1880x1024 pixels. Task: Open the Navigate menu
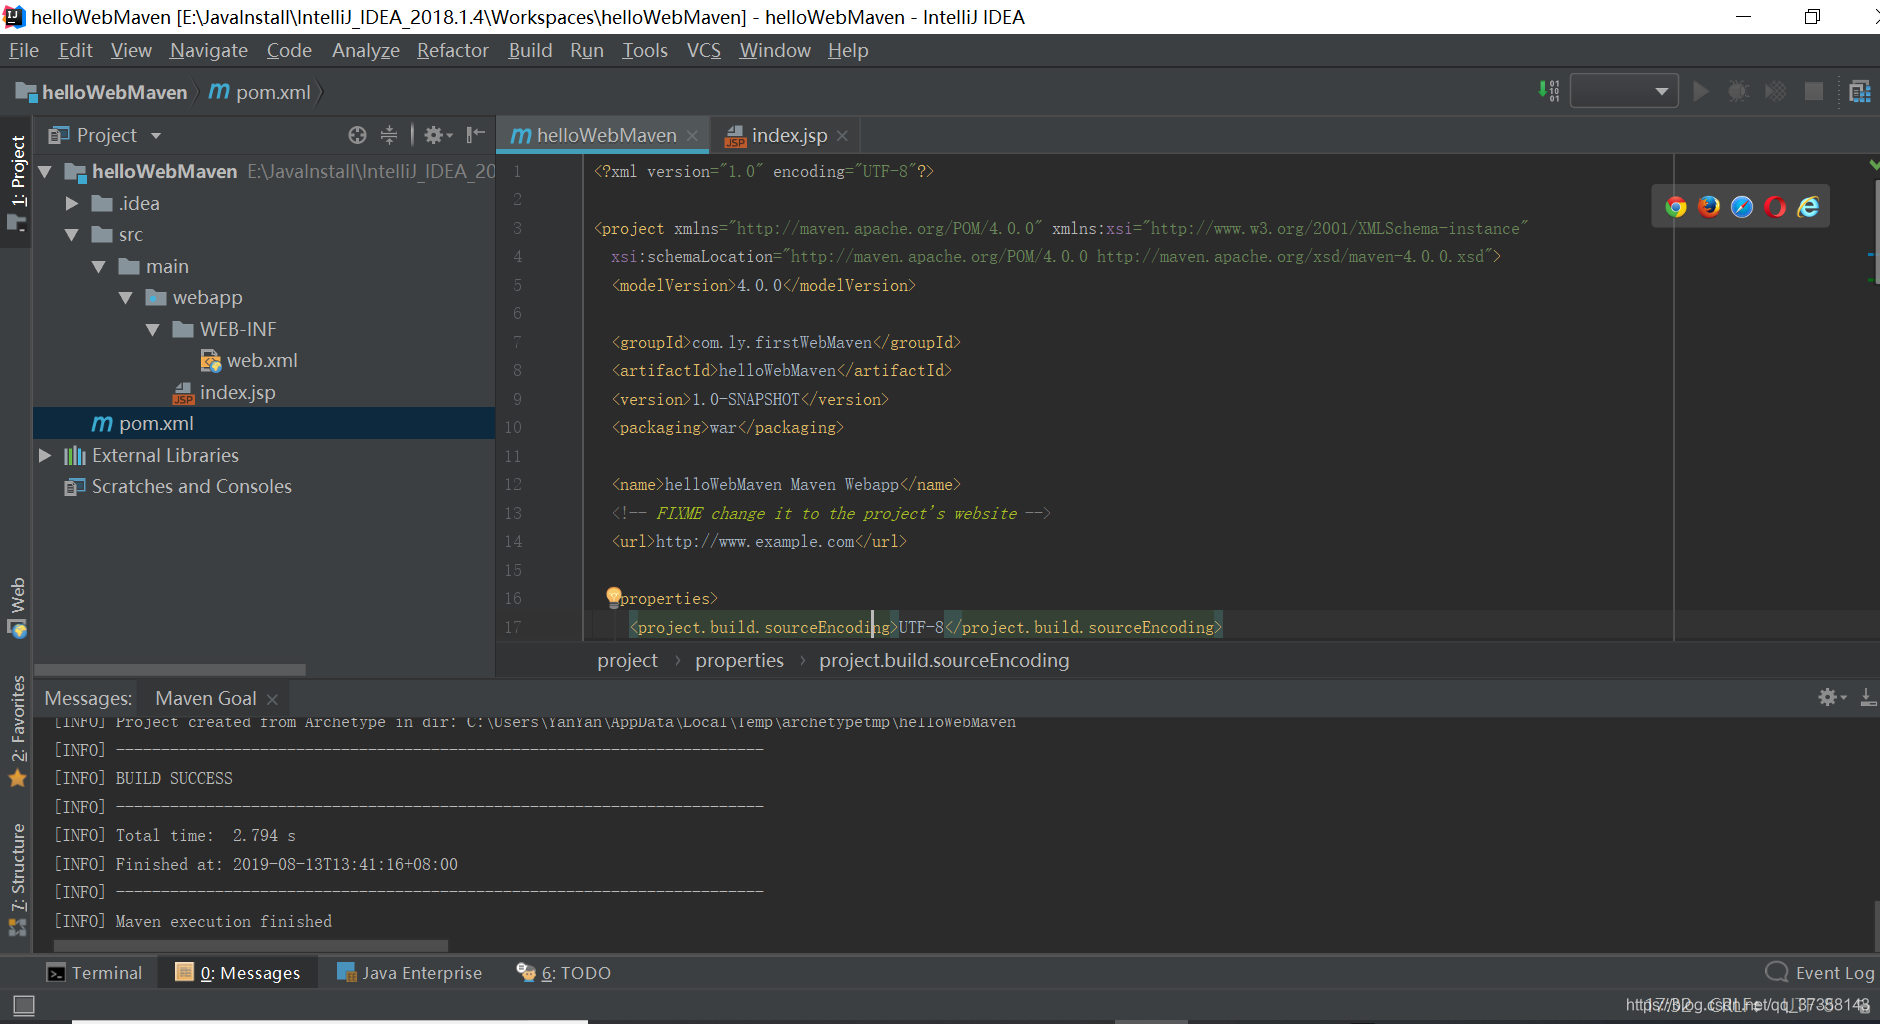[208, 50]
